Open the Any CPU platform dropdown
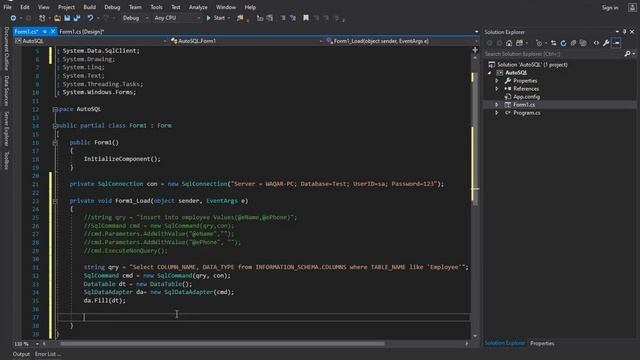The height and width of the screenshot is (360, 640). [199, 18]
